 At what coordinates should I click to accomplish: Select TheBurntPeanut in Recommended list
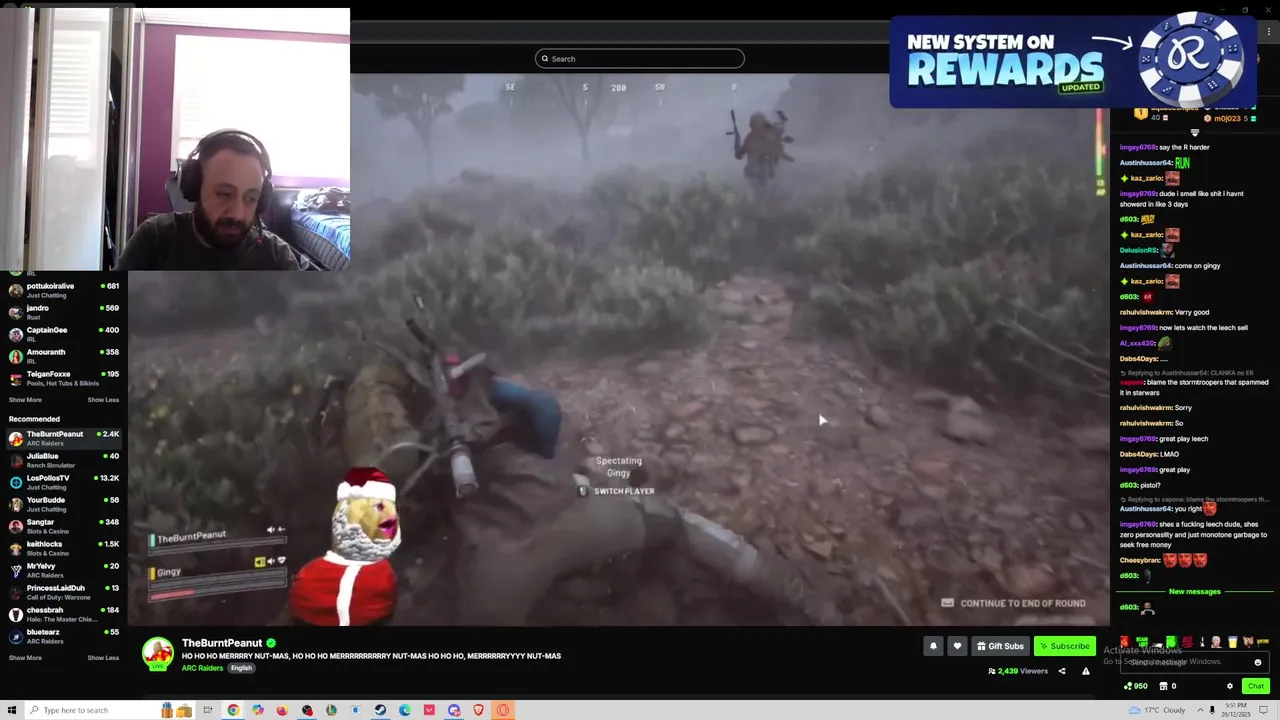pyautogui.click(x=64, y=438)
